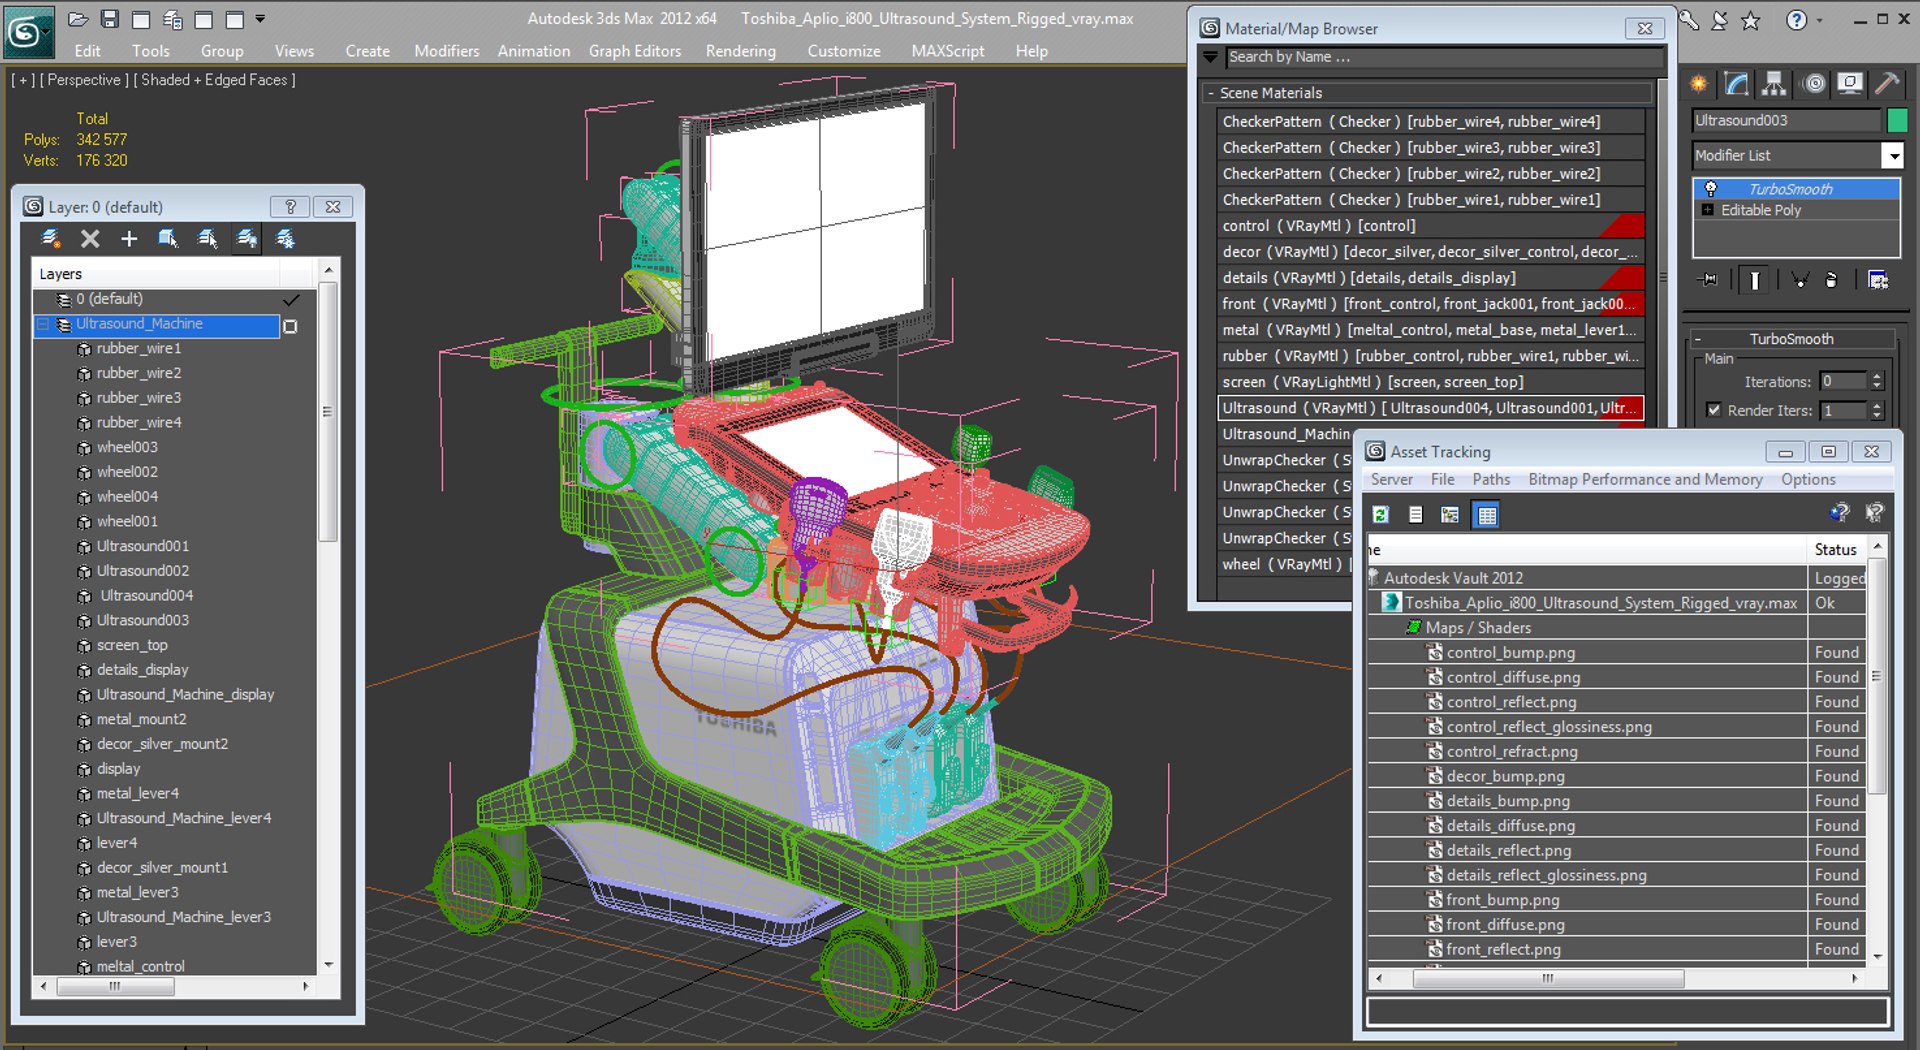Click the Open File folder icon
This screenshot has height=1050, width=1920.
click(78, 19)
